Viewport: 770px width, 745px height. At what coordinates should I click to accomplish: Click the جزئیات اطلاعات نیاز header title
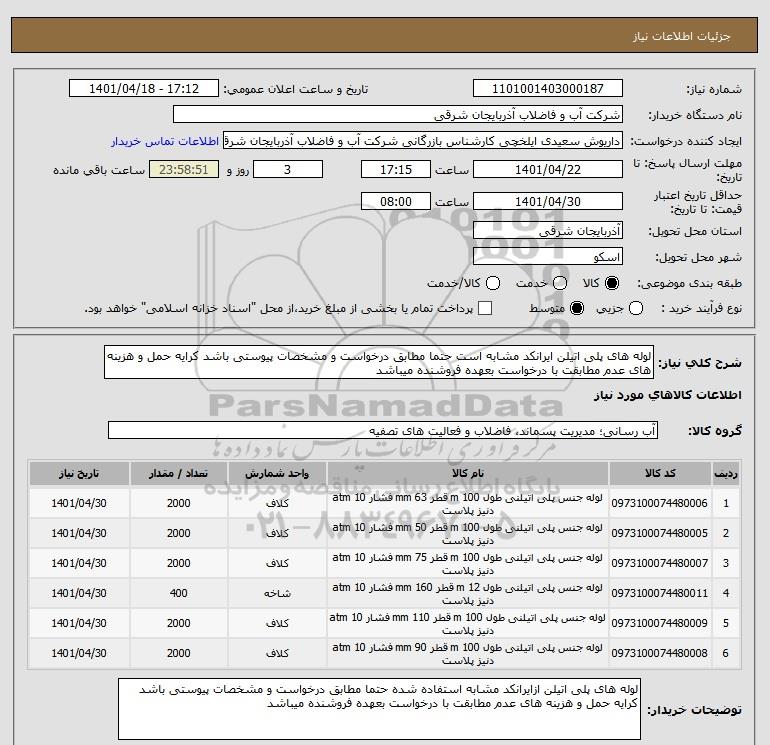682,37
